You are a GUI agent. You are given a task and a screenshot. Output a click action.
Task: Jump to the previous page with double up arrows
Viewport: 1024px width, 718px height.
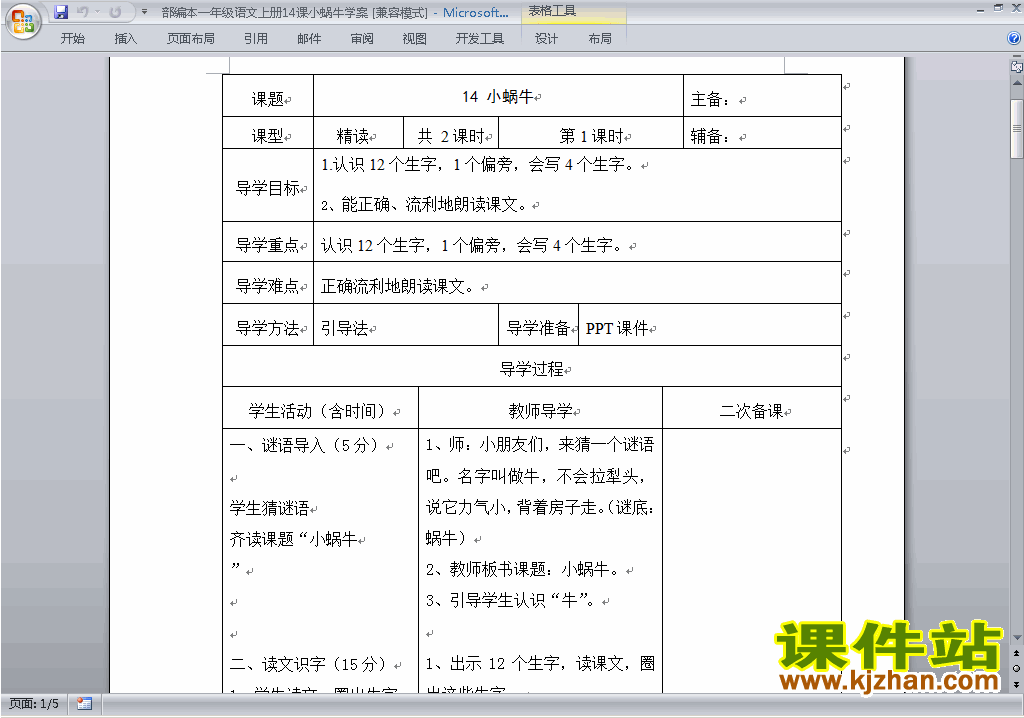point(1016,653)
